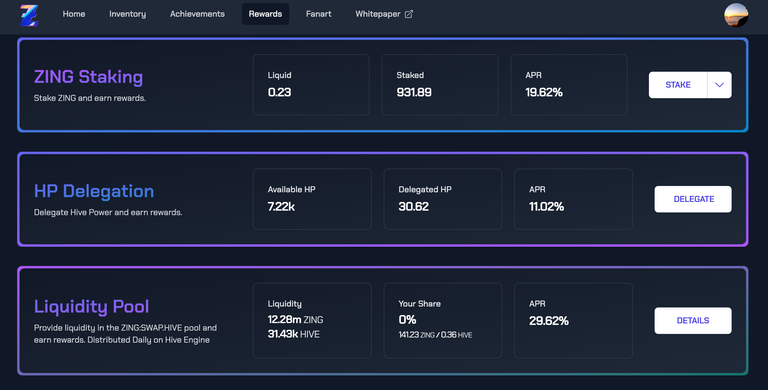Click the Liquidity 12.28m ZING value
Screen dimensions: 768x390
point(295,319)
